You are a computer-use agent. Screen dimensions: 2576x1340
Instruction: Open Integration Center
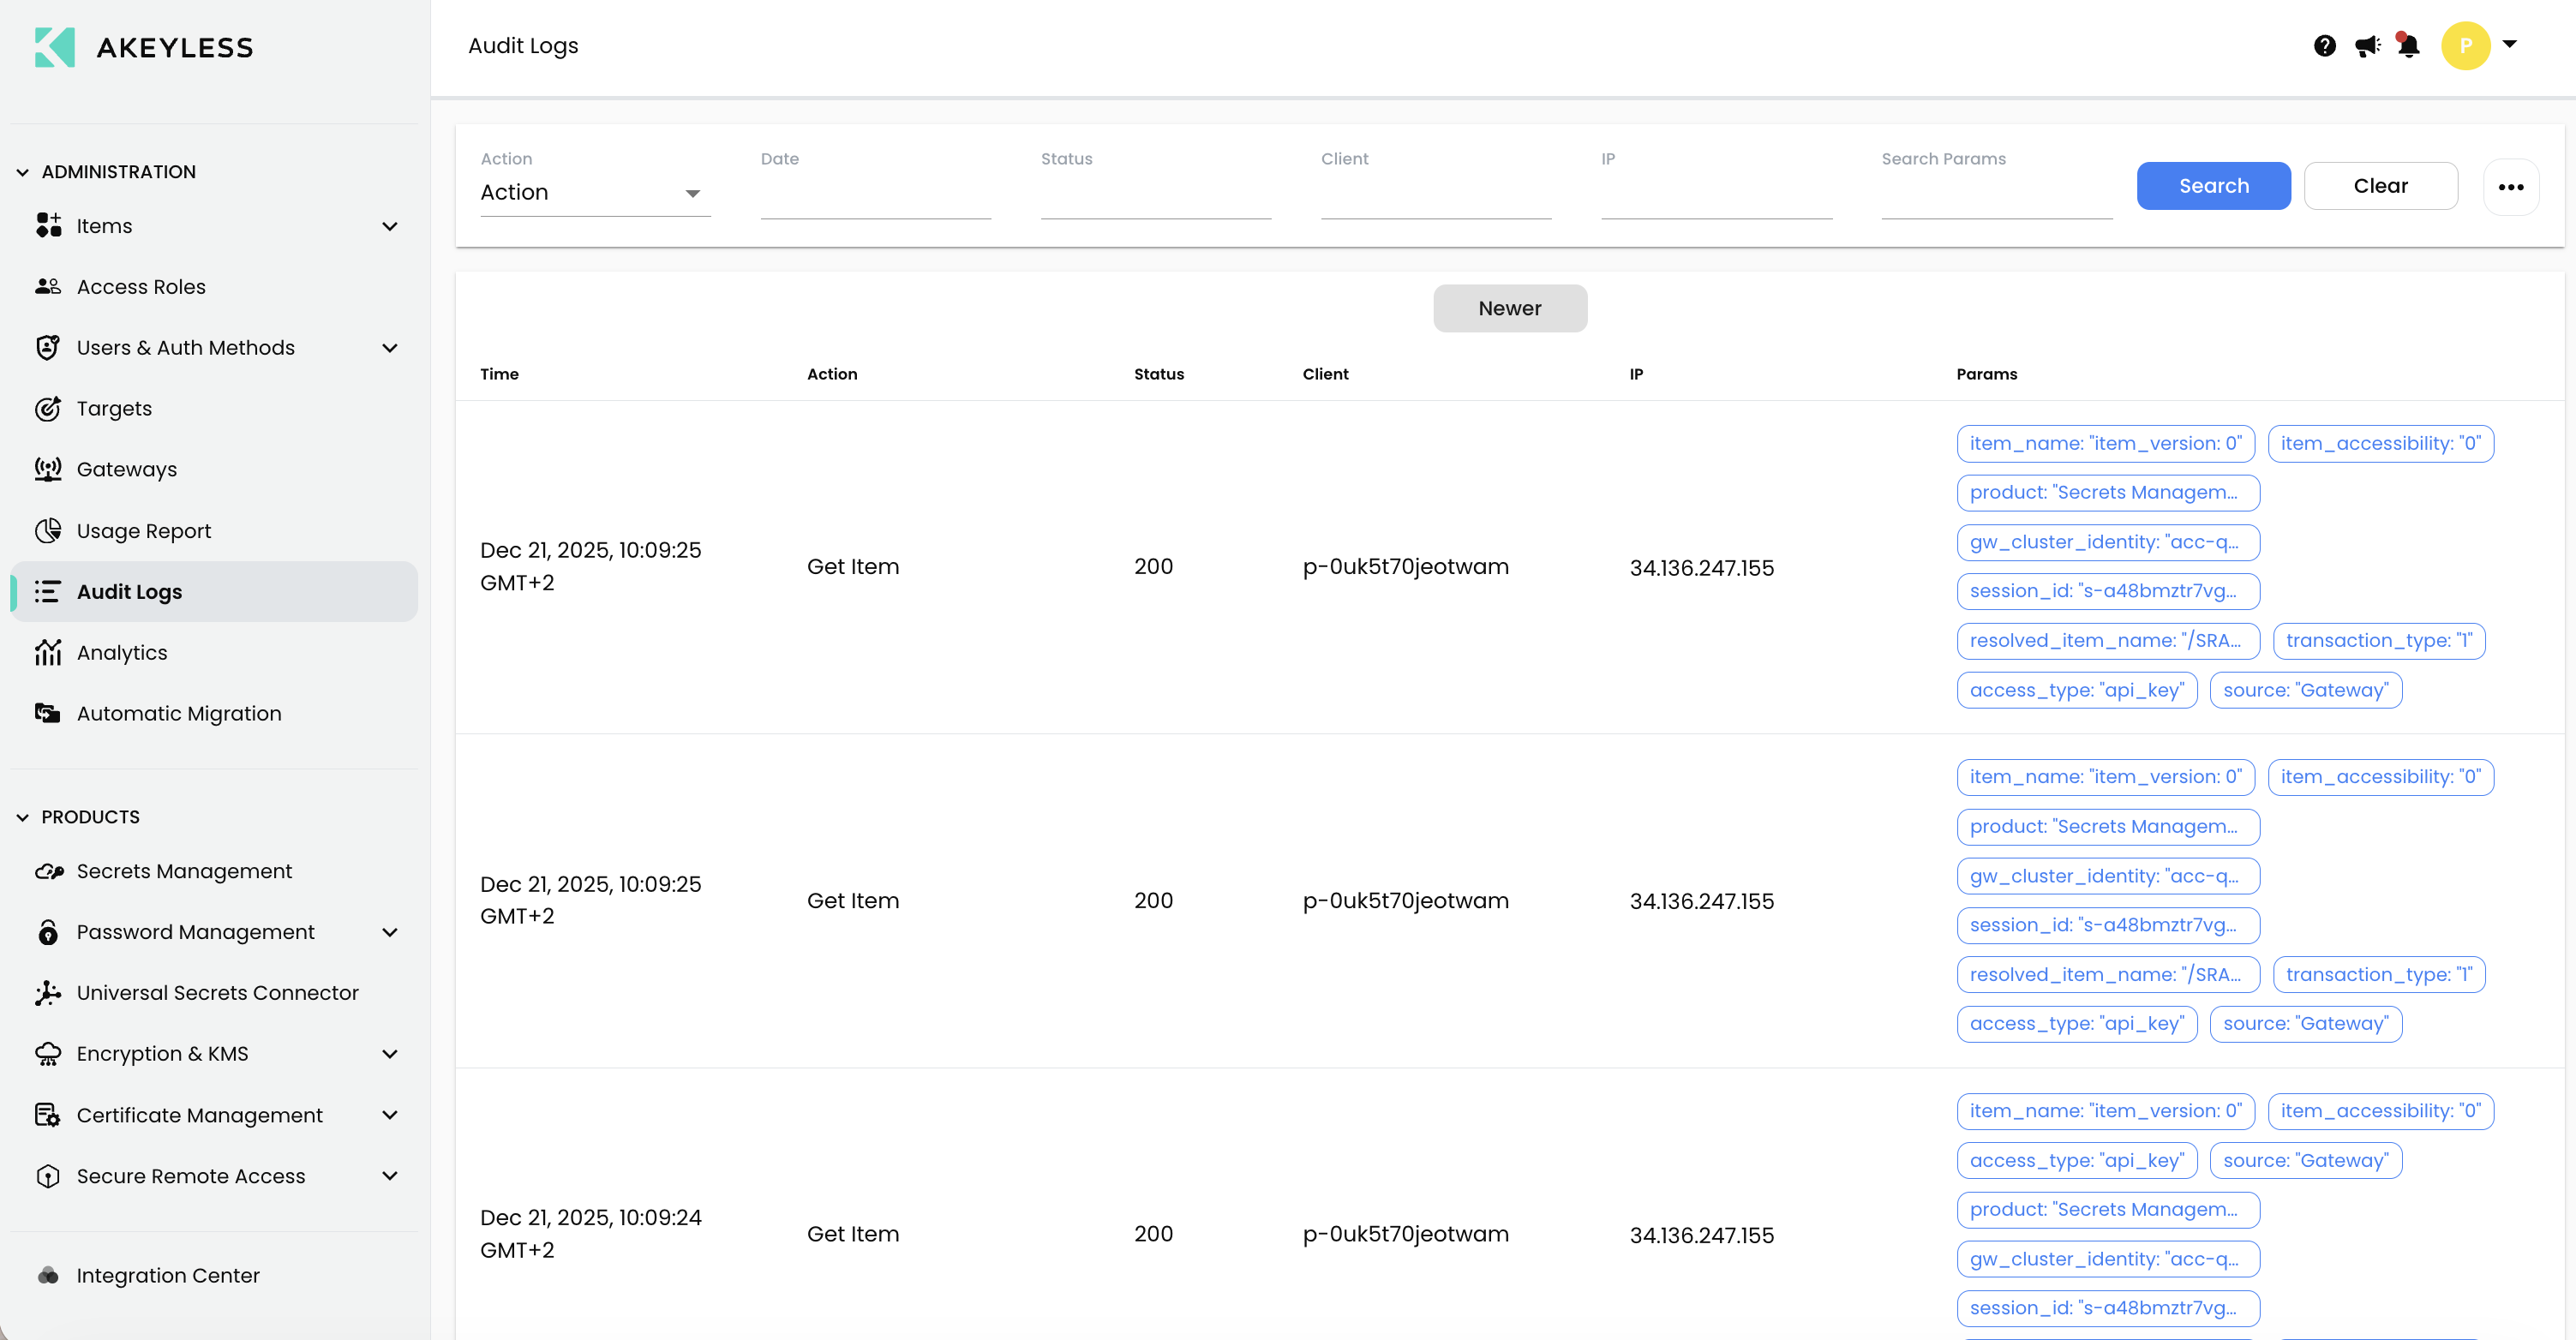[x=167, y=1275]
